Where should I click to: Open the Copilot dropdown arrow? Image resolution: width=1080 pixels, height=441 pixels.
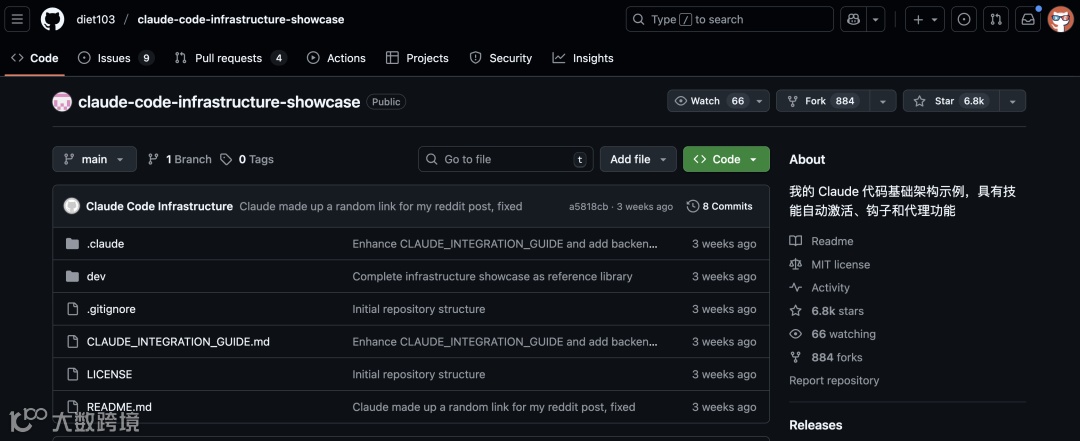875,19
